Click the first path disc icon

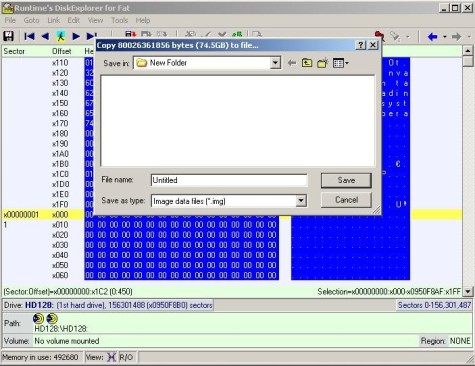coord(39,318)
